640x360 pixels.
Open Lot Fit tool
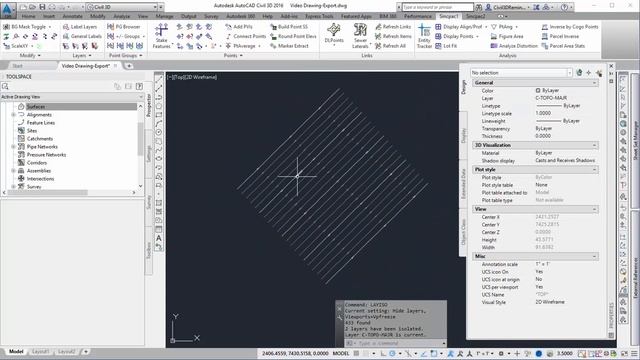(446, 46)
